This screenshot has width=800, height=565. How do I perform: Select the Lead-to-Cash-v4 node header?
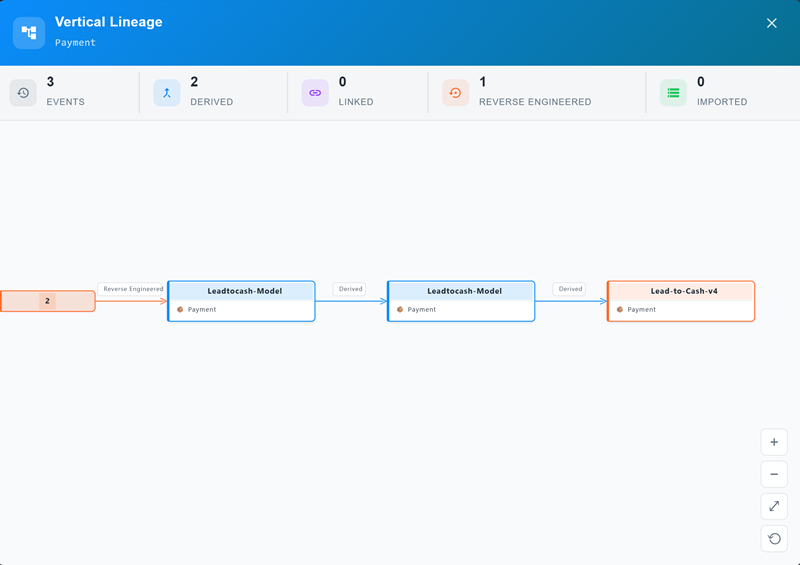681,291
